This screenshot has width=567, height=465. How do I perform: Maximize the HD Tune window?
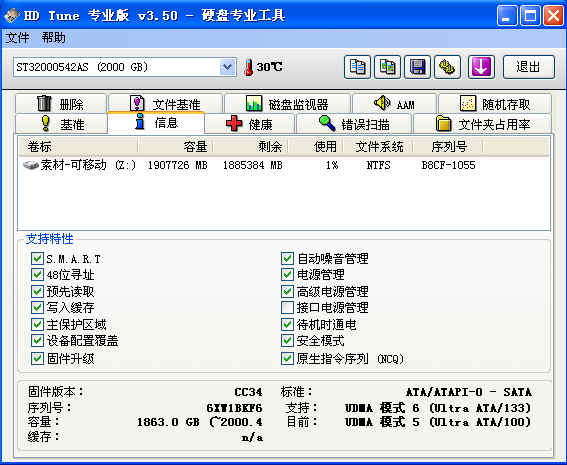[530, 16]
